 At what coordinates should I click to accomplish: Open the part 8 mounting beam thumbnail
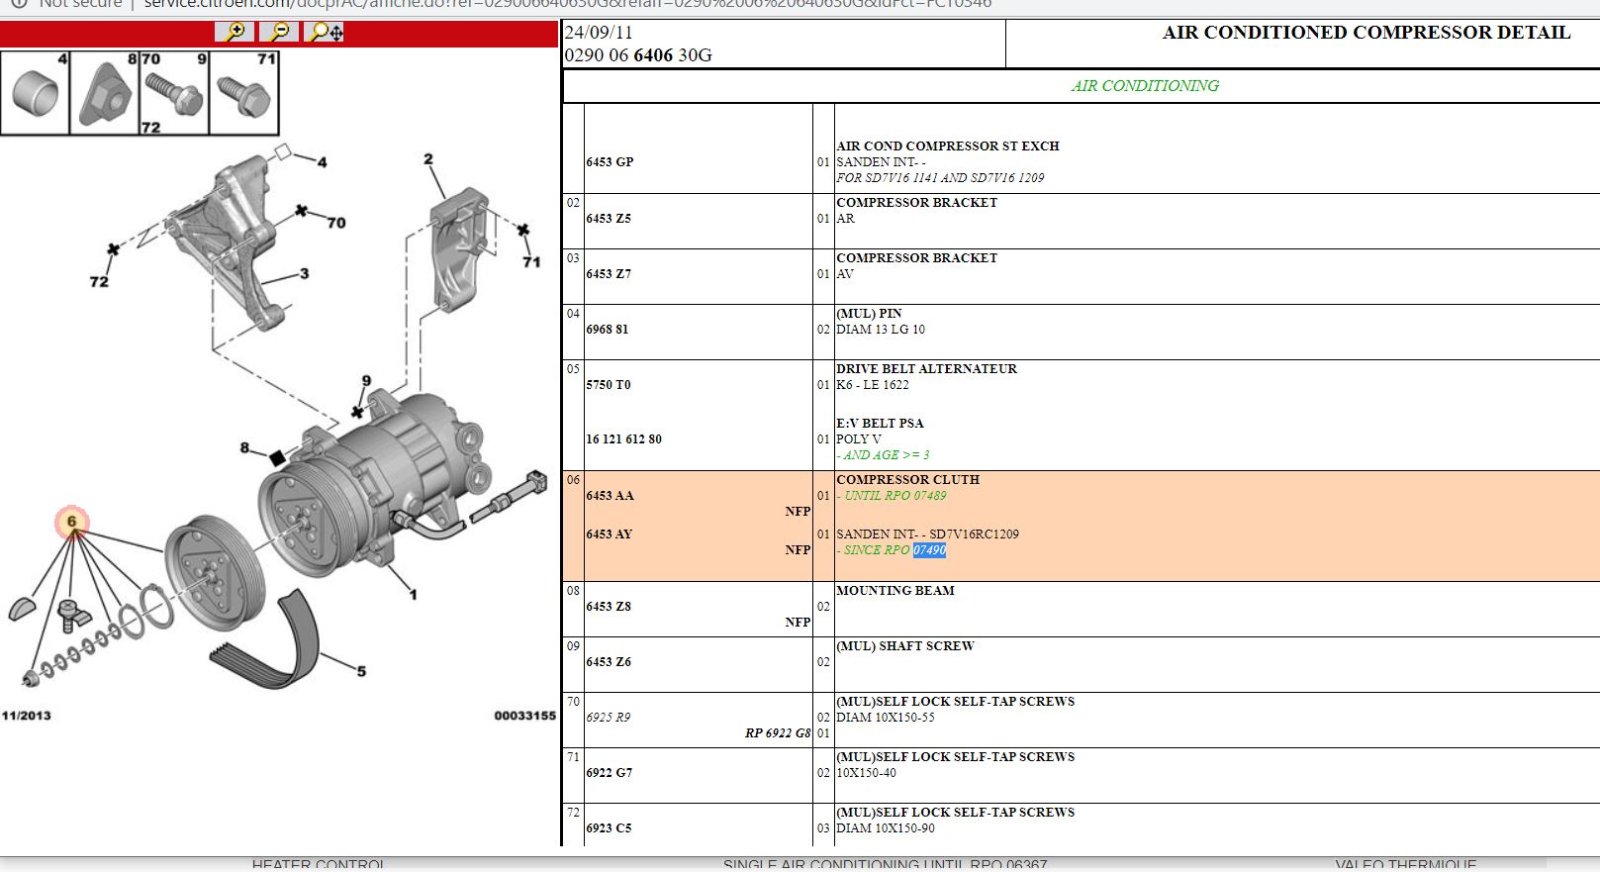tap(105, 93)
